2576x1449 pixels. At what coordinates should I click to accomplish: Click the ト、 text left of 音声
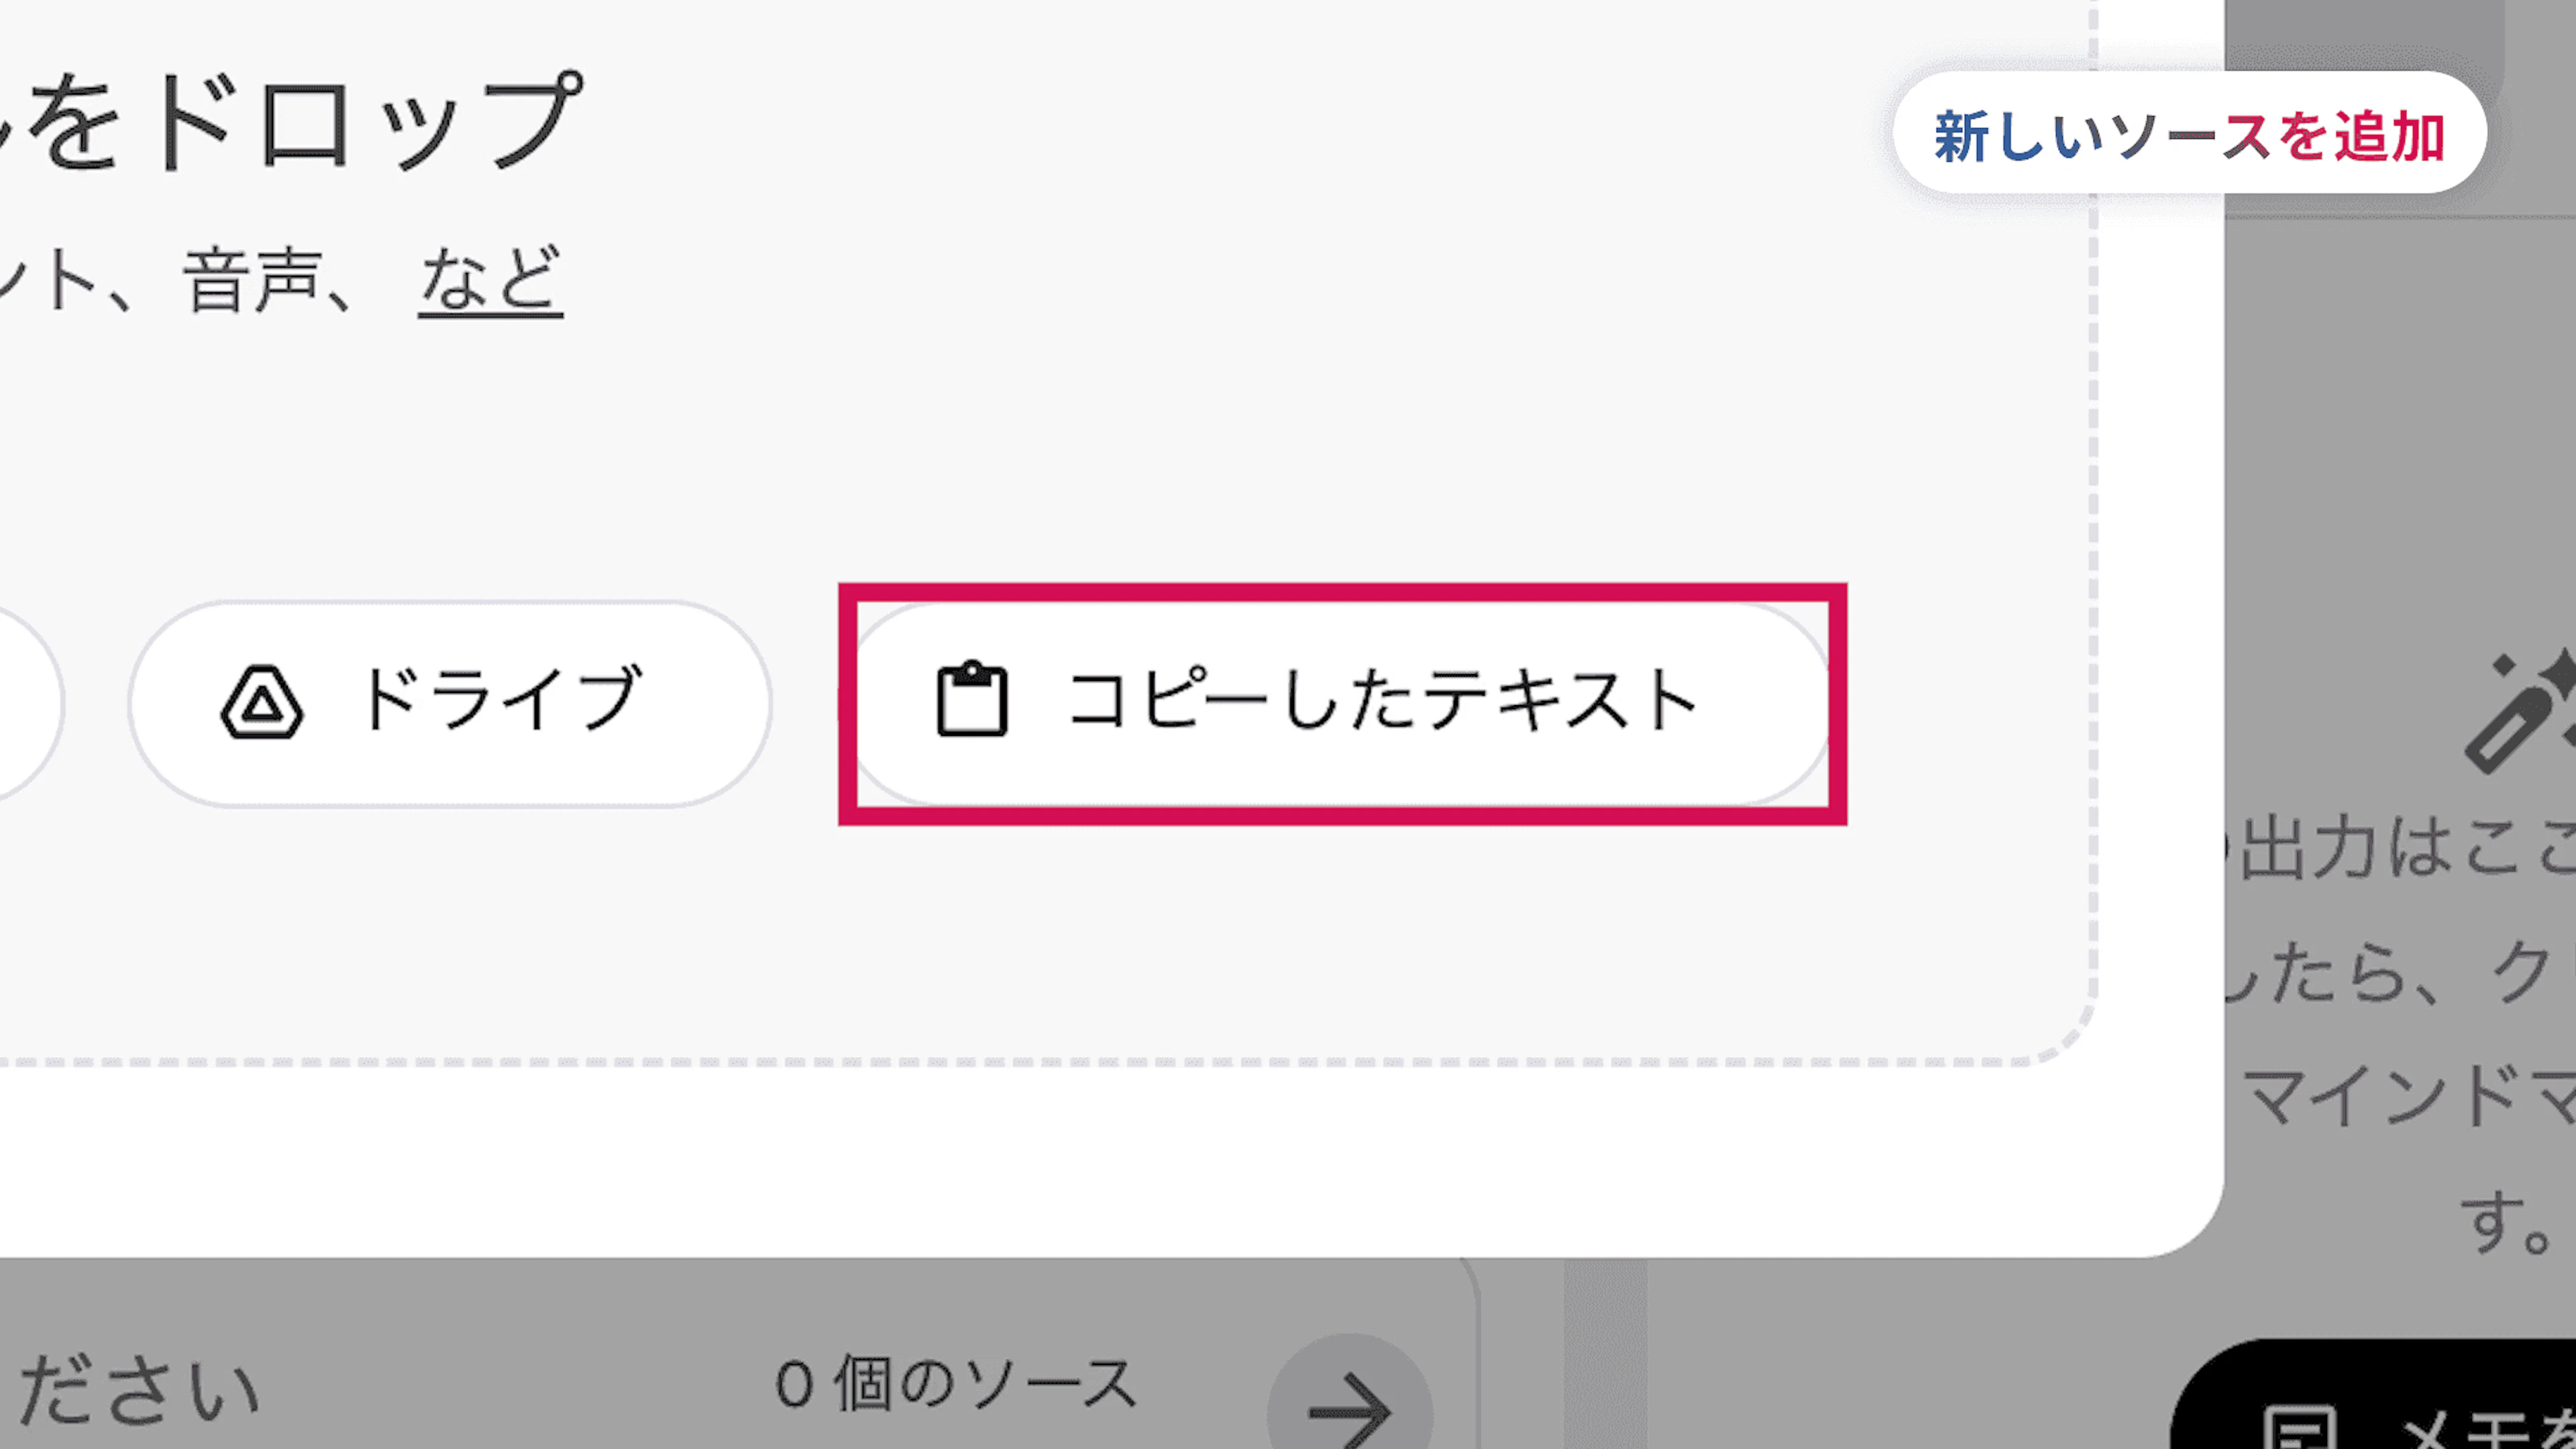tap(60, 281)
